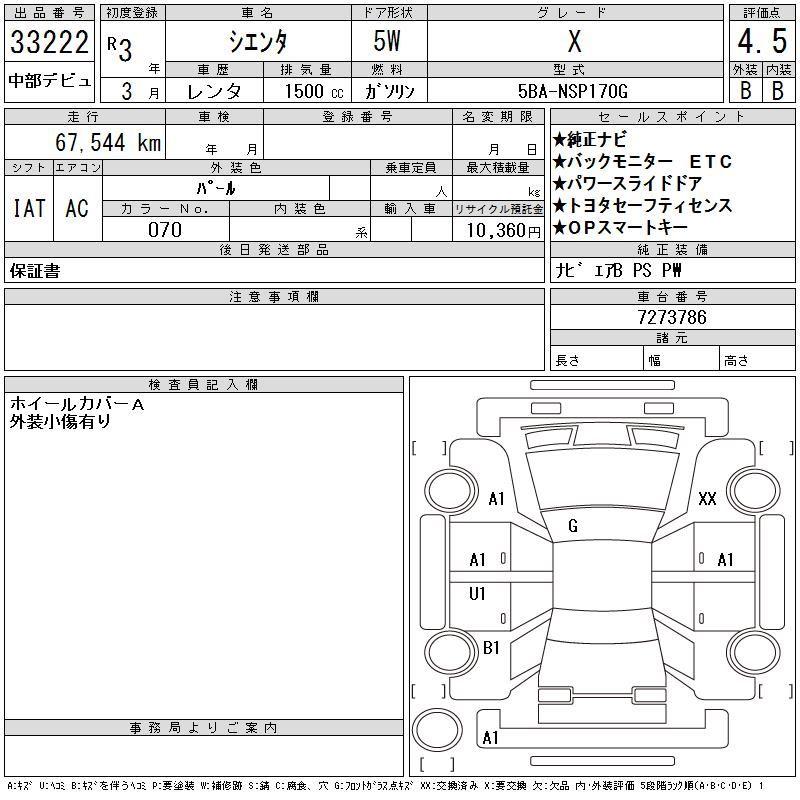Image resolution: width=800 pixels, height=800 pixels.
Task: Click the 検査員記入欄 header
Action: (204, 384)
